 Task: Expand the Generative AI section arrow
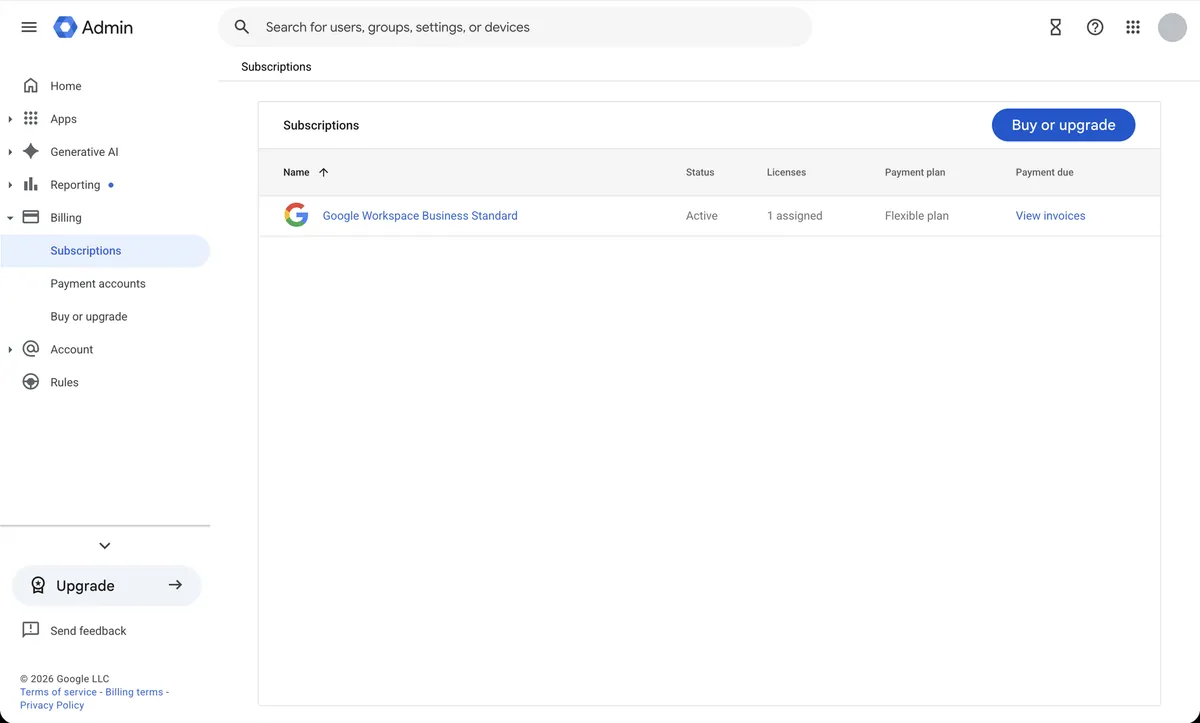click(x=10, y=152)
